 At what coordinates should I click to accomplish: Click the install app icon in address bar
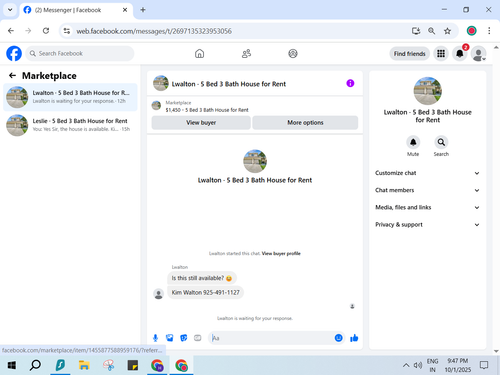[416, 31]
